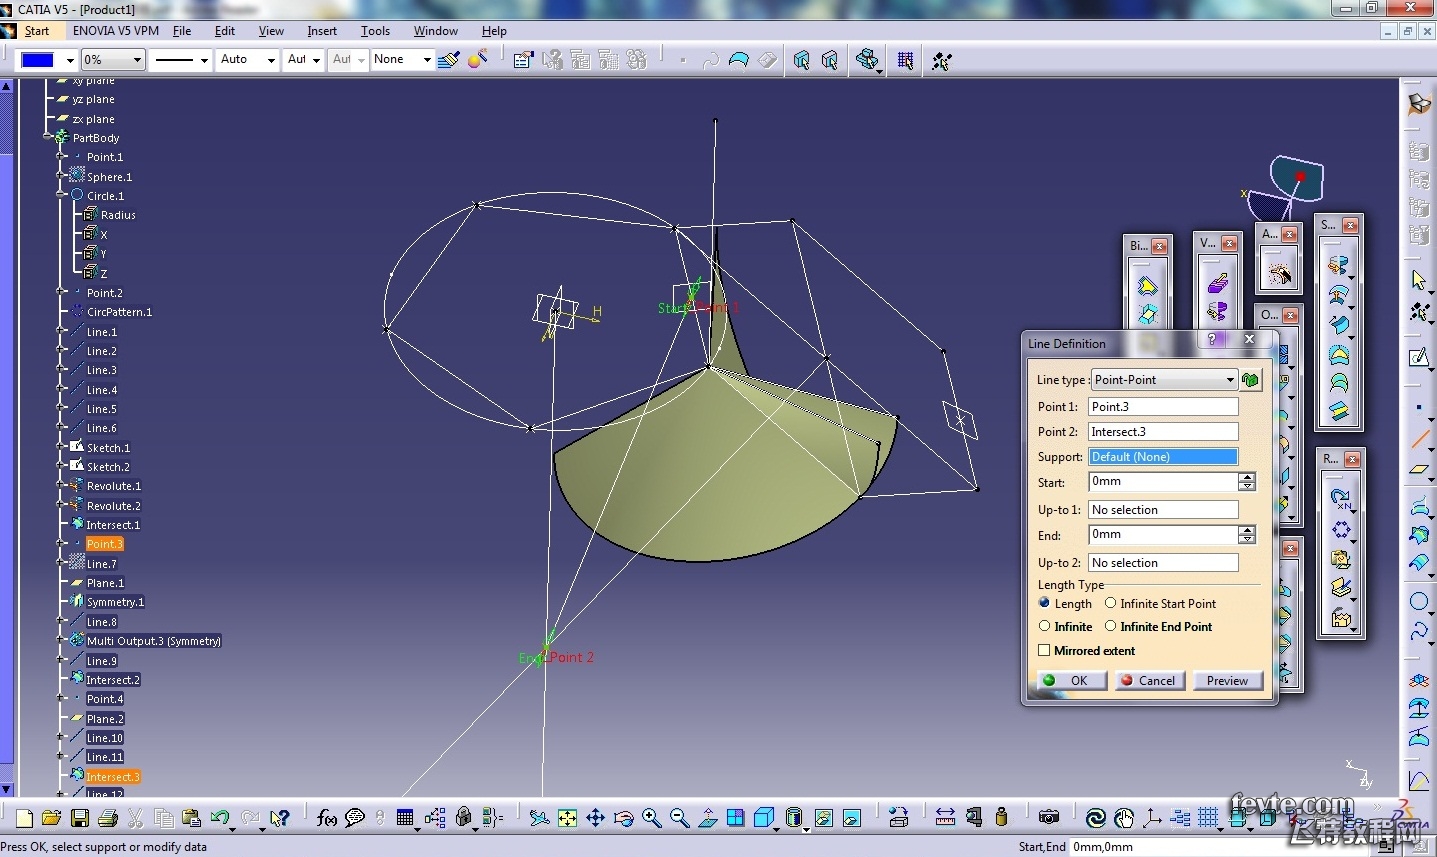1437x857 pixels.
Task: Select the Rotate view tool
Action: [623, 818]
